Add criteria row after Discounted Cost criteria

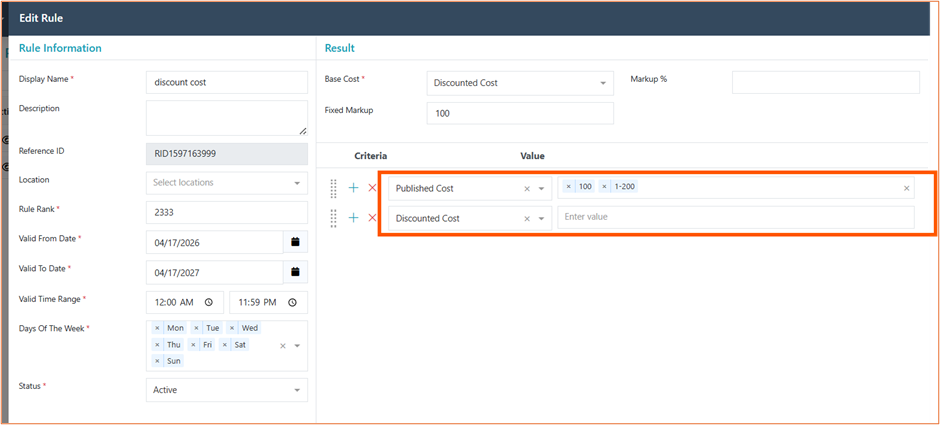point(354,218)
